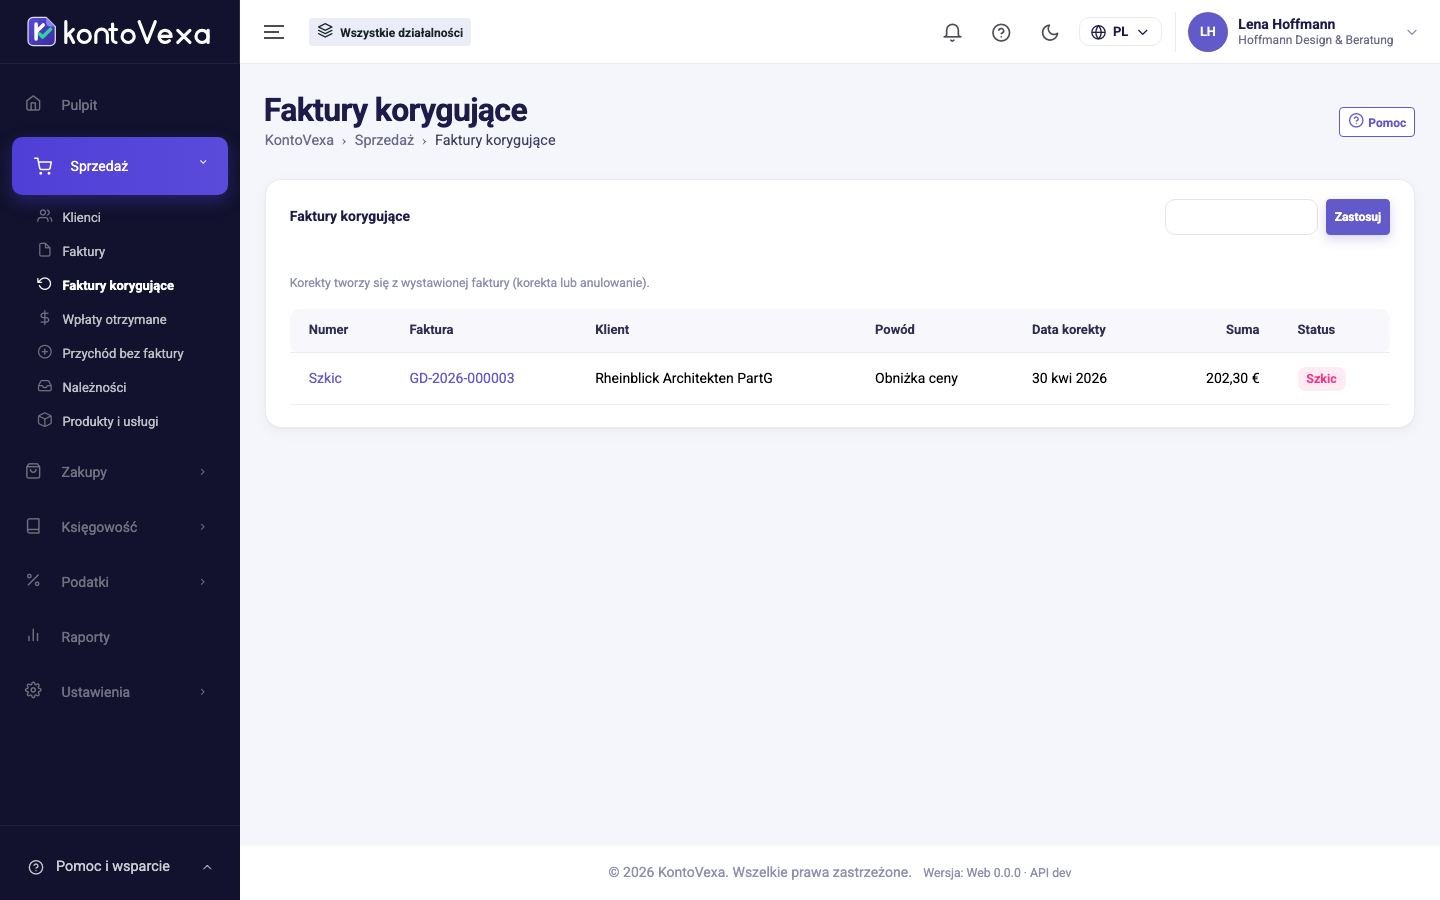Collapse the Sprzedaż sidebar section
This screenshot has height=900, width=1440.
pos(120,166)
